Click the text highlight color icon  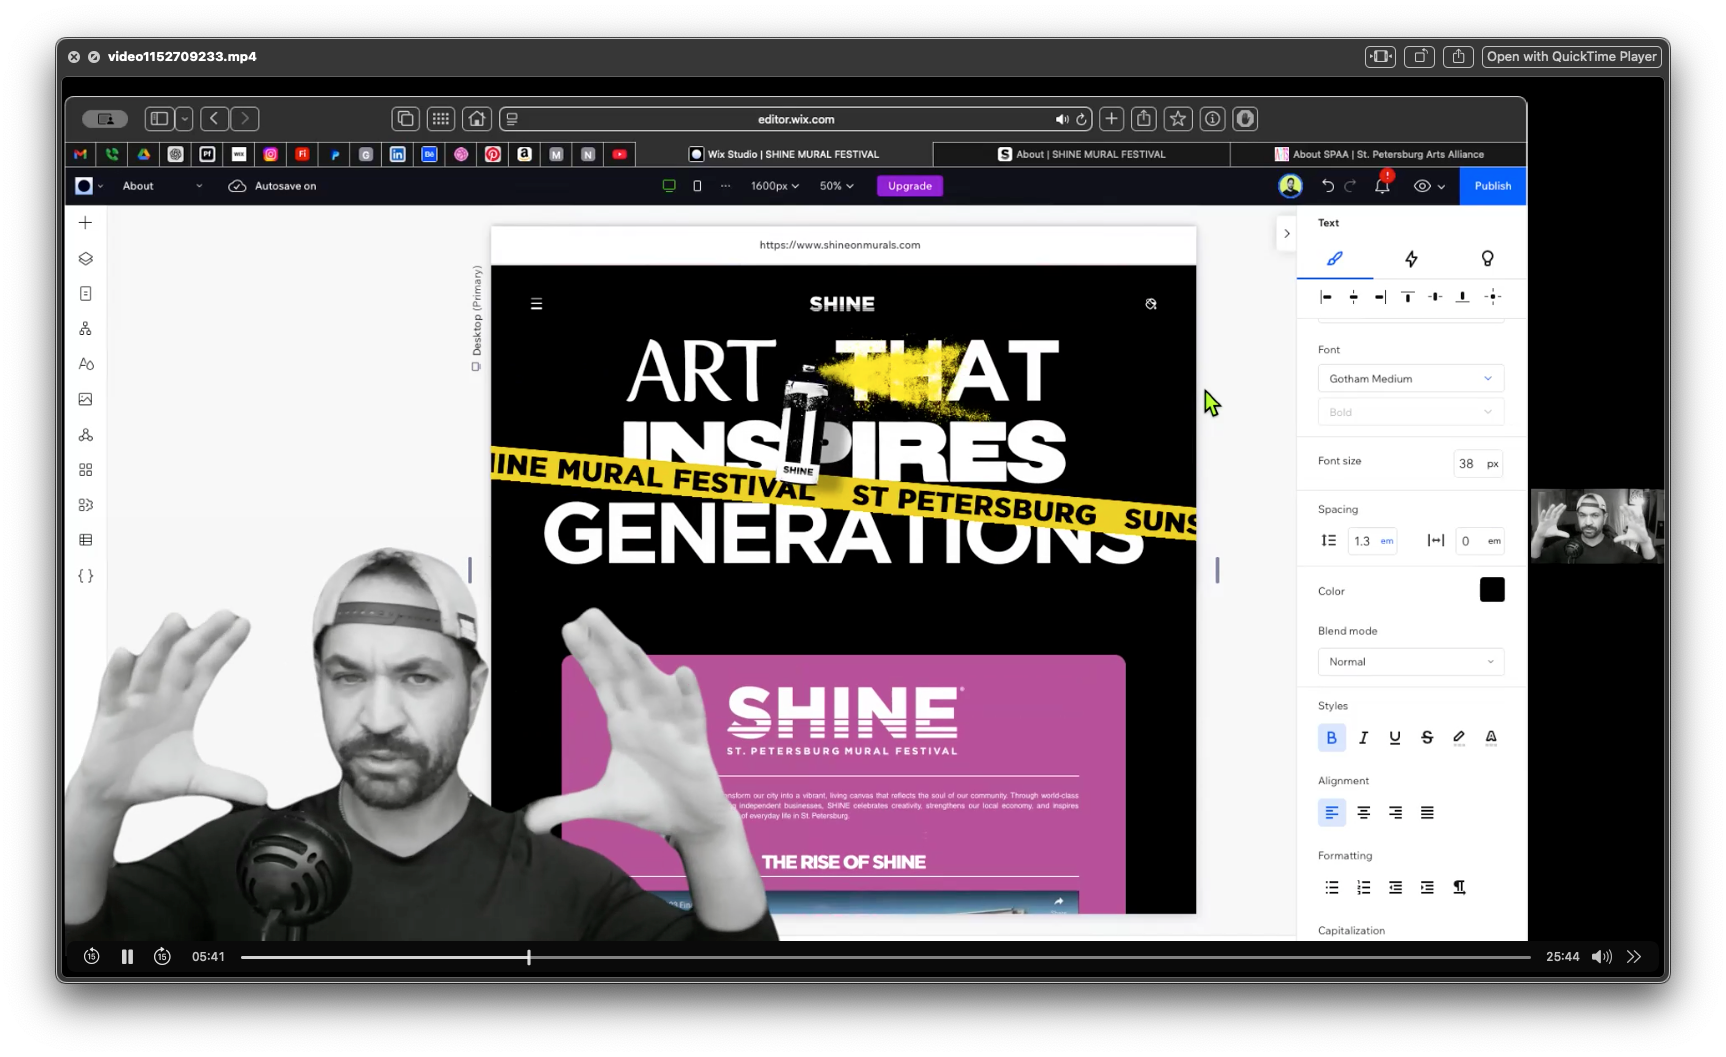click(1459, 738)
